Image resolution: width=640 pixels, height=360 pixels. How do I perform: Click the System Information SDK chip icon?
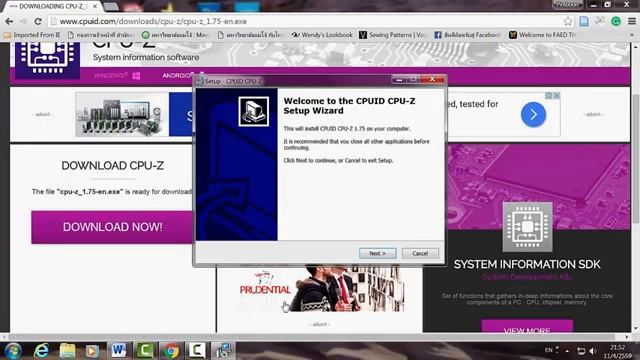(x=527, y=227)
